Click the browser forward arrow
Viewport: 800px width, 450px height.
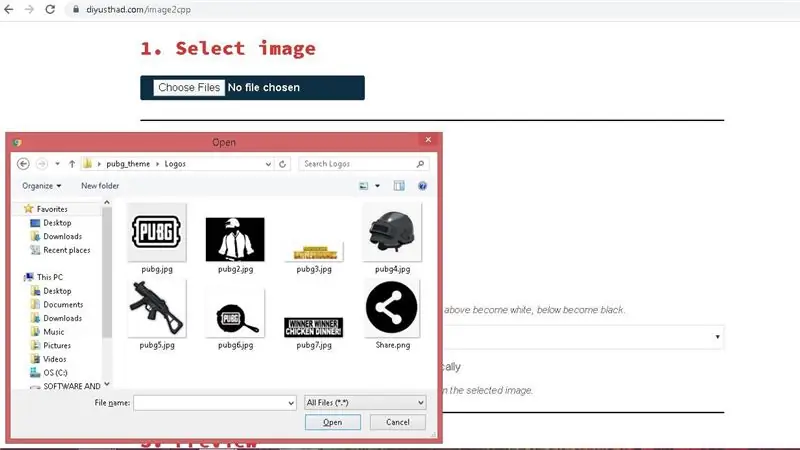(x=29, y=9)
